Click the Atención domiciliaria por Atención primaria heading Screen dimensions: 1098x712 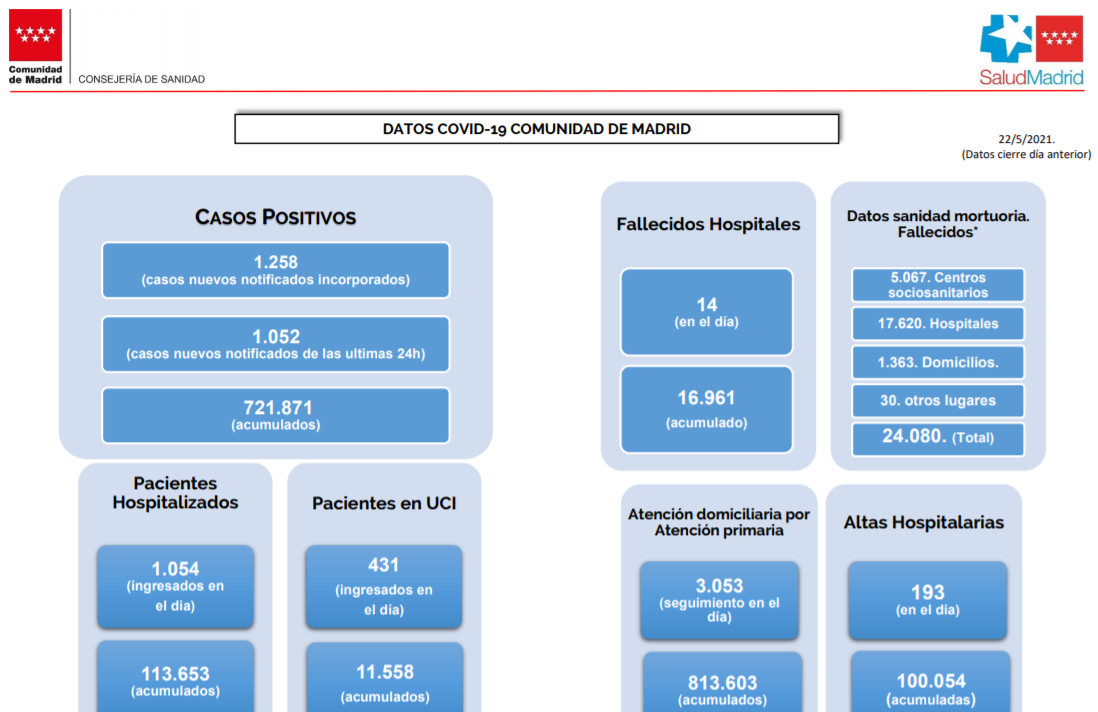(x=718, y=522)
